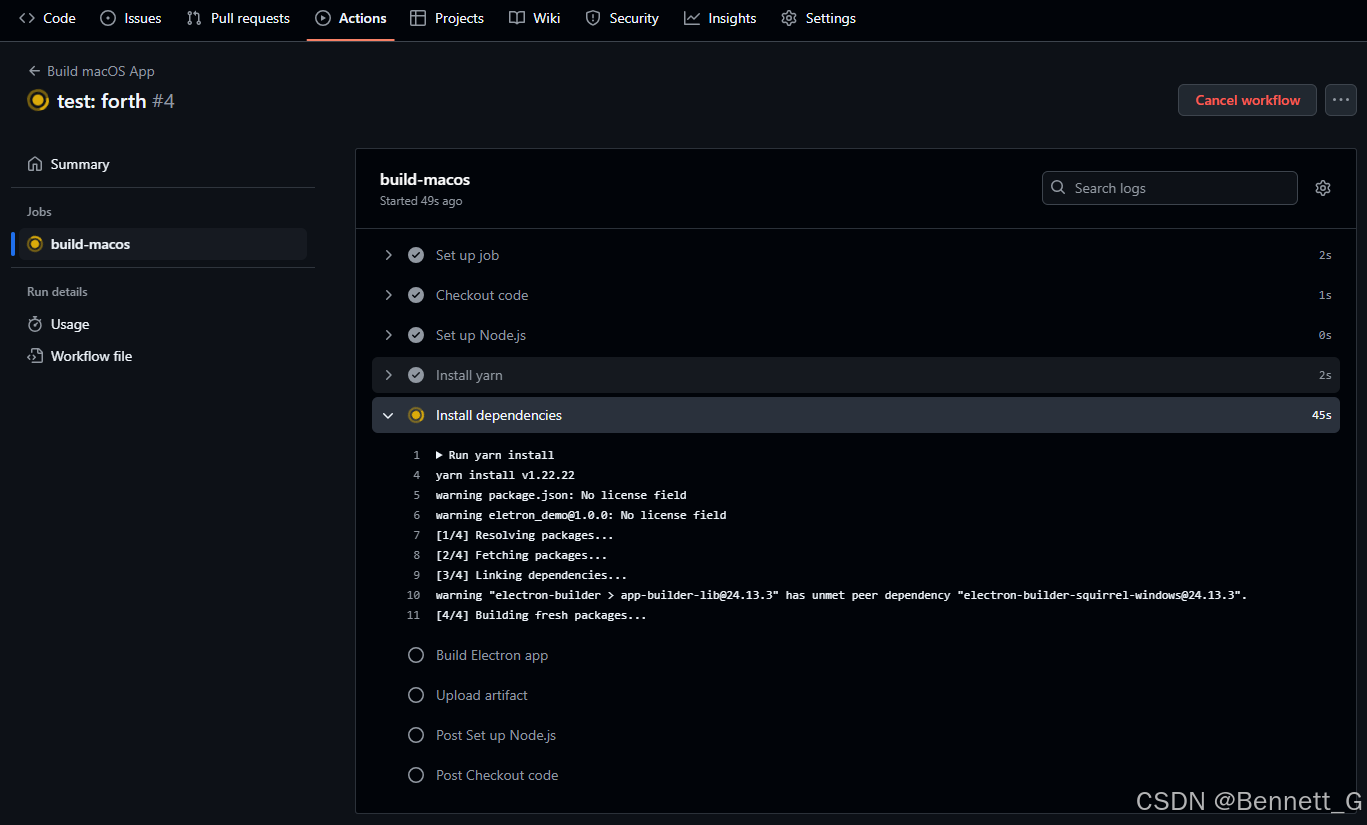Click log line [4/4] Building fresh packages
This screenshot has height=825, width=1367.
(541, 615)
